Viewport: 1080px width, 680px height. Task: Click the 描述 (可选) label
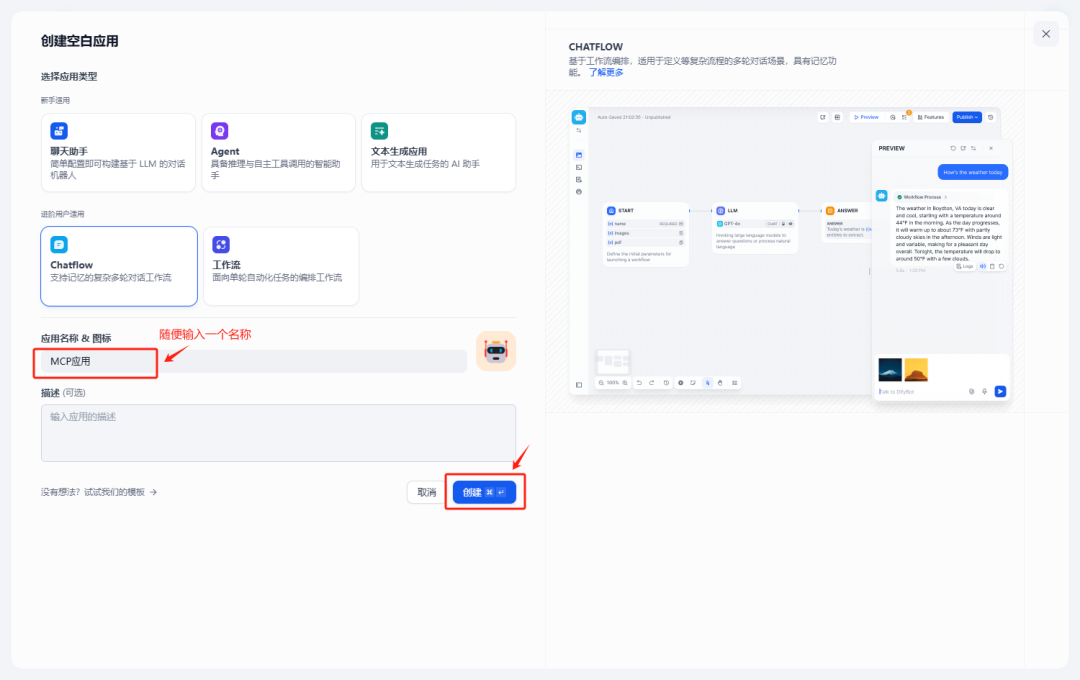63,393
